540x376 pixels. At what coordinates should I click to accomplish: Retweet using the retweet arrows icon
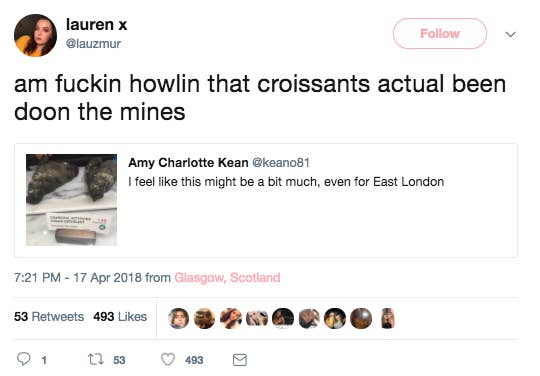coord(95,359)
